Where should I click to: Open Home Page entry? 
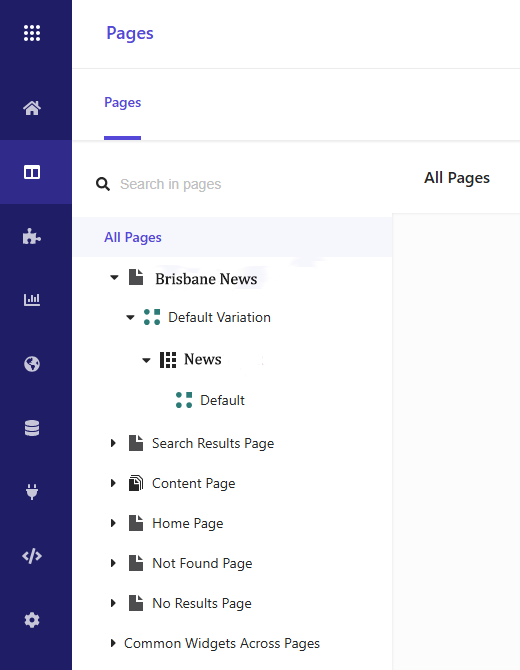click(x=188, y=523)
